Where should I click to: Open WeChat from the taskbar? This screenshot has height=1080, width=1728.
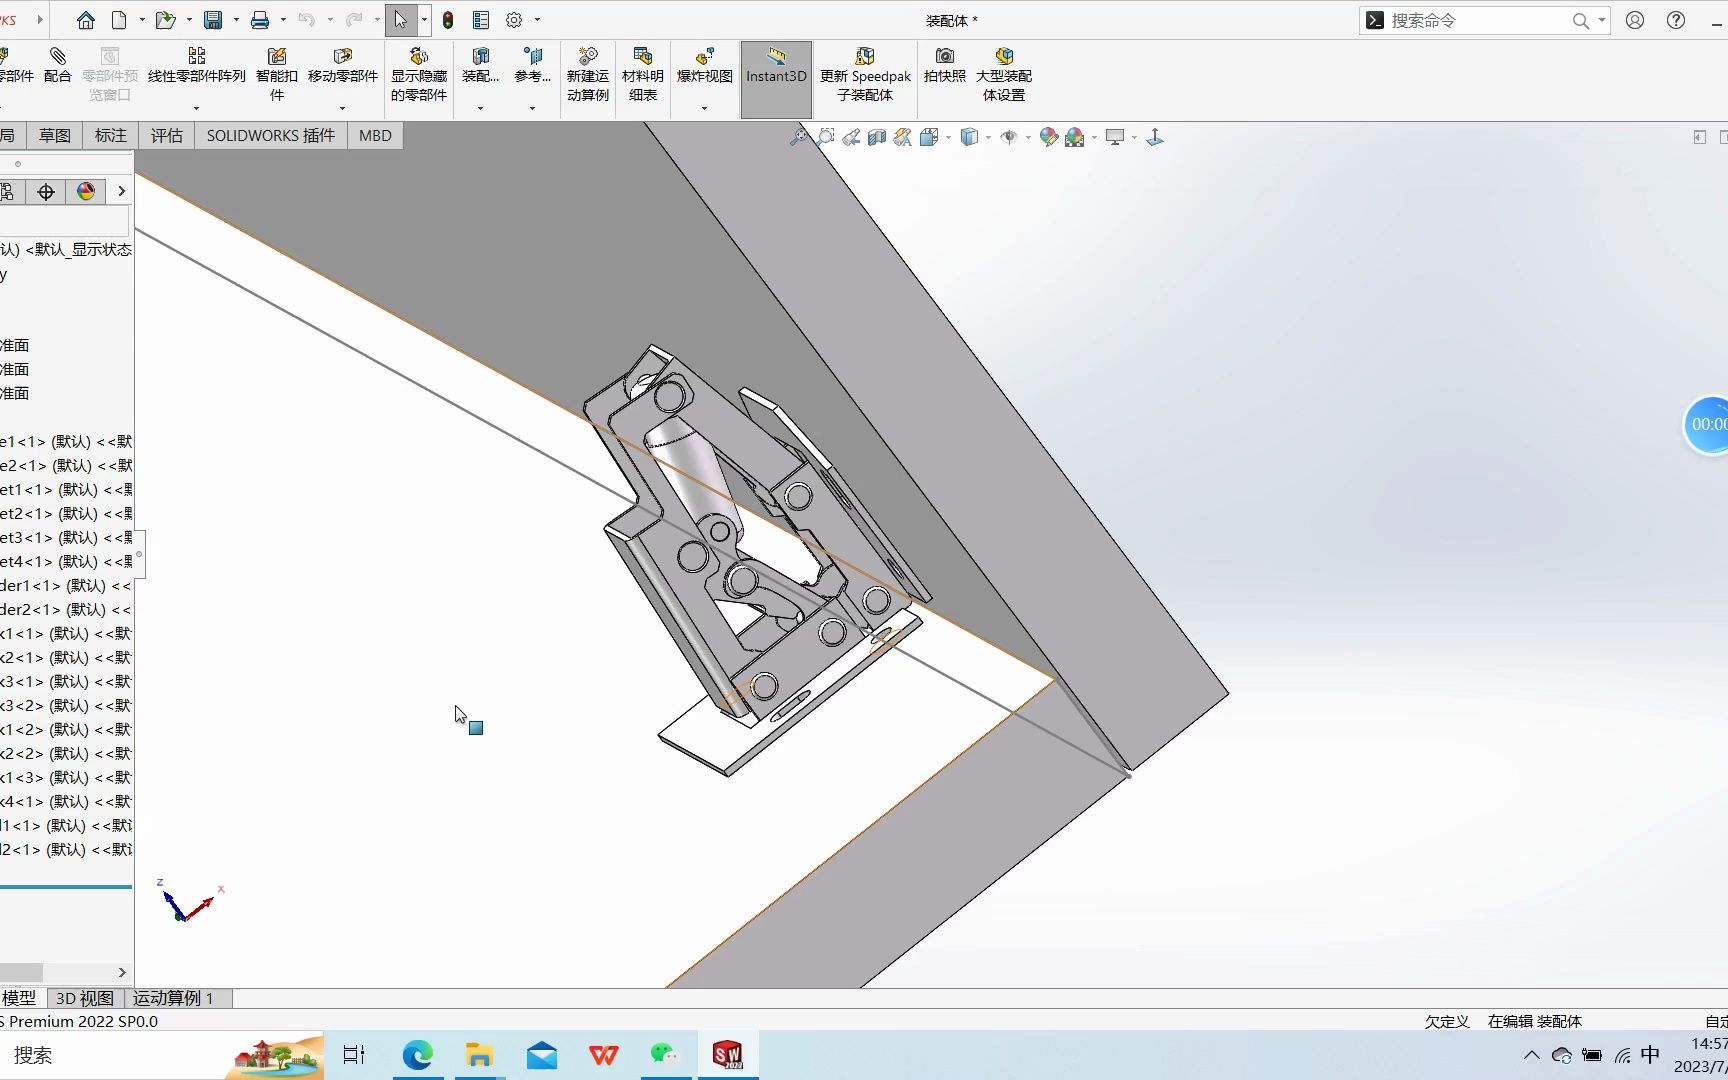[665, 1055]
